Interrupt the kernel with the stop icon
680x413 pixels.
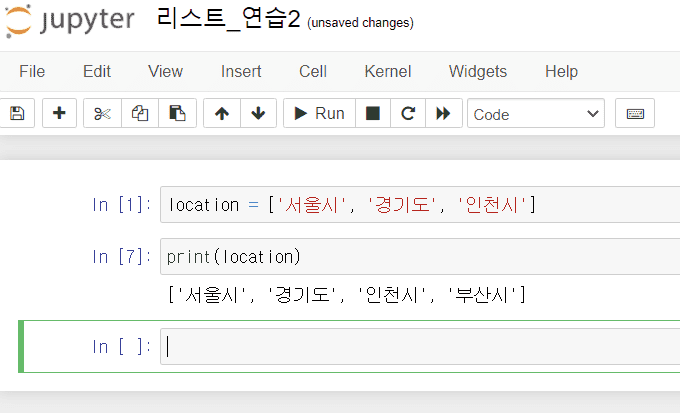(372, 114)
